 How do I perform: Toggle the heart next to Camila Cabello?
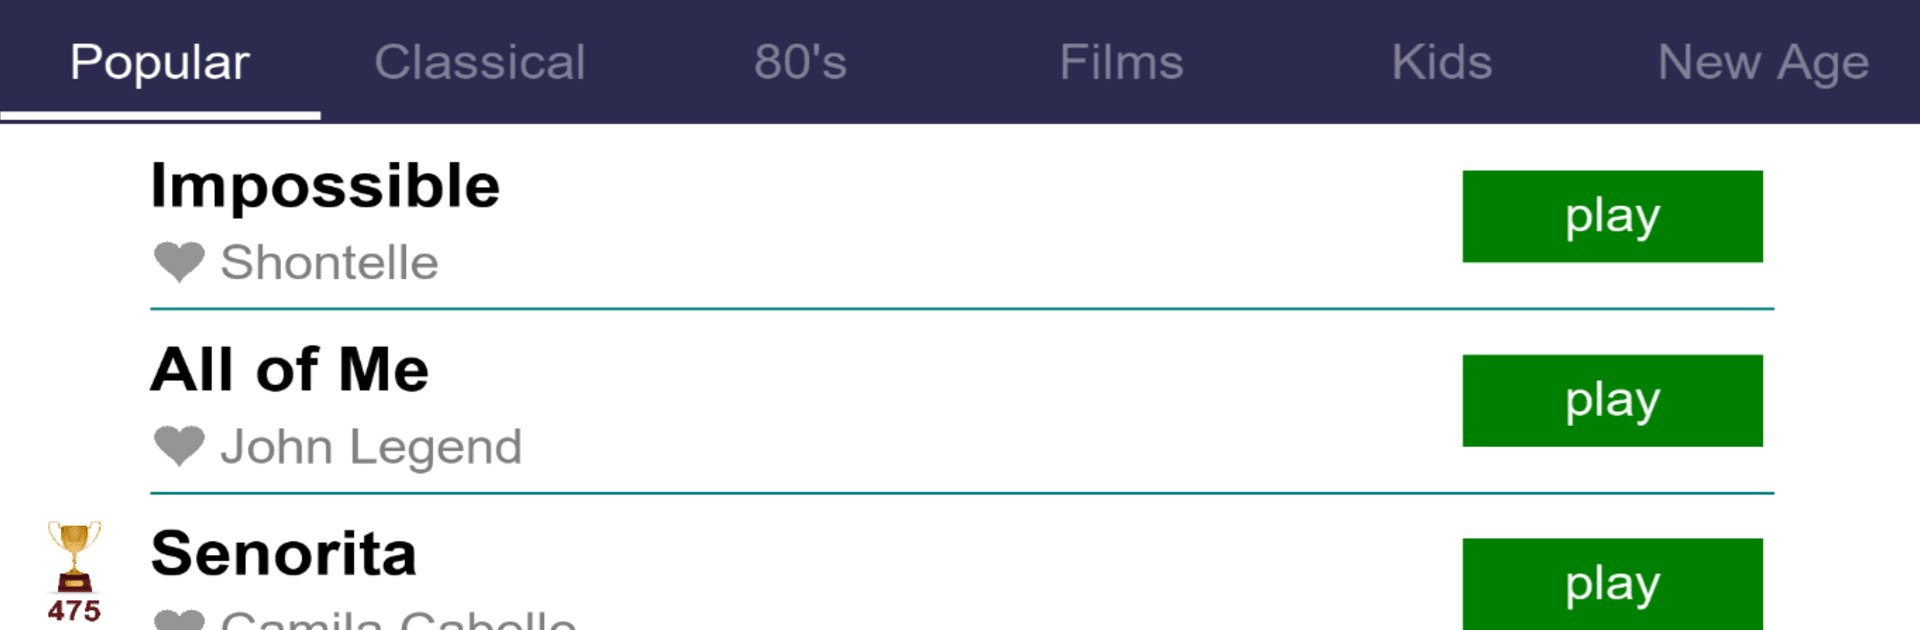pos(179,620)
